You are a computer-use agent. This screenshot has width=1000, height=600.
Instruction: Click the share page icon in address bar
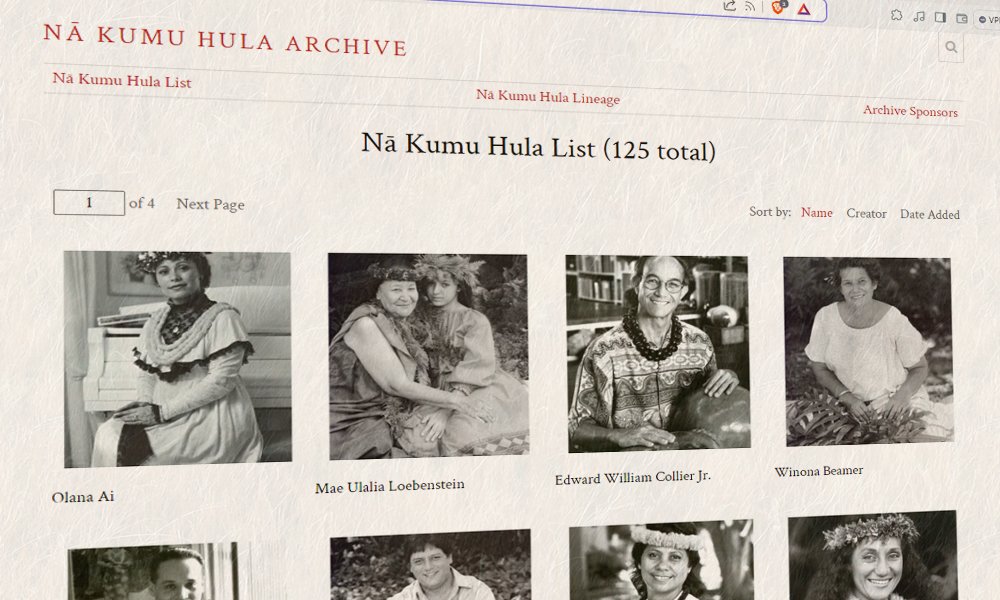pos(730,6)
